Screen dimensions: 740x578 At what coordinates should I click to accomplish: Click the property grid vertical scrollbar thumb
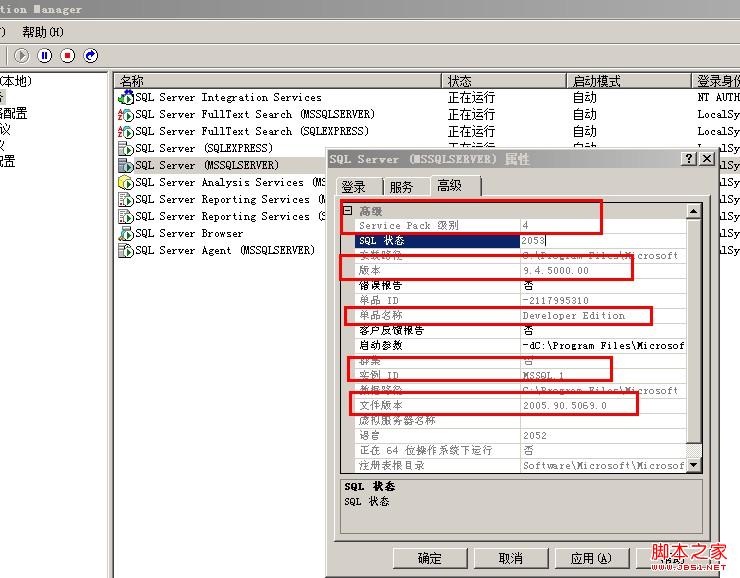[693, 331]
